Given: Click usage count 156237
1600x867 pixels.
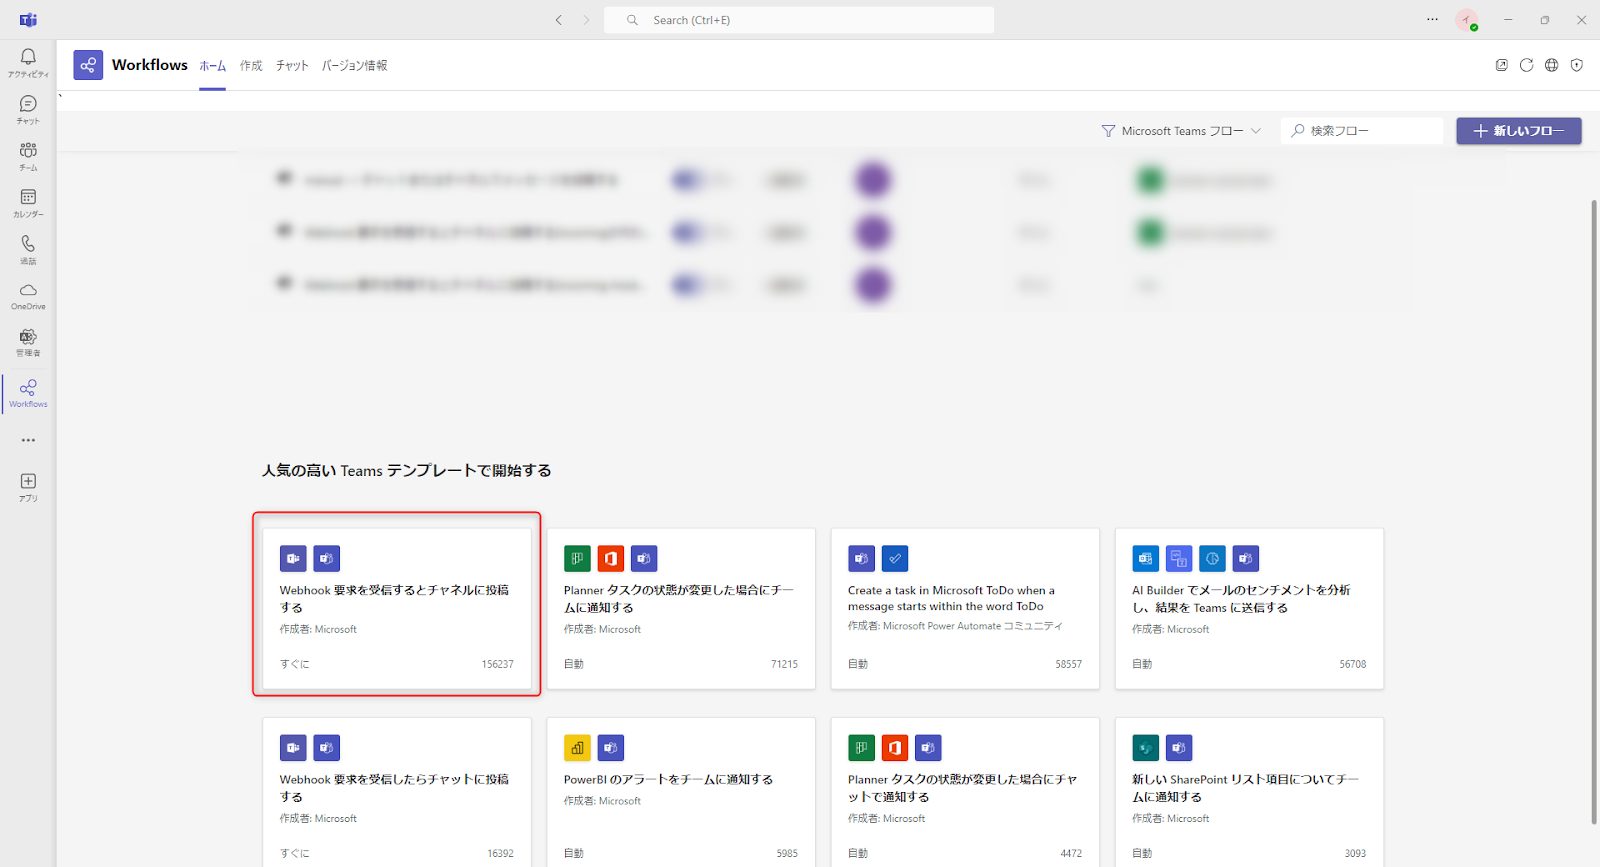Looking at the screenshot, I should 497,664.
